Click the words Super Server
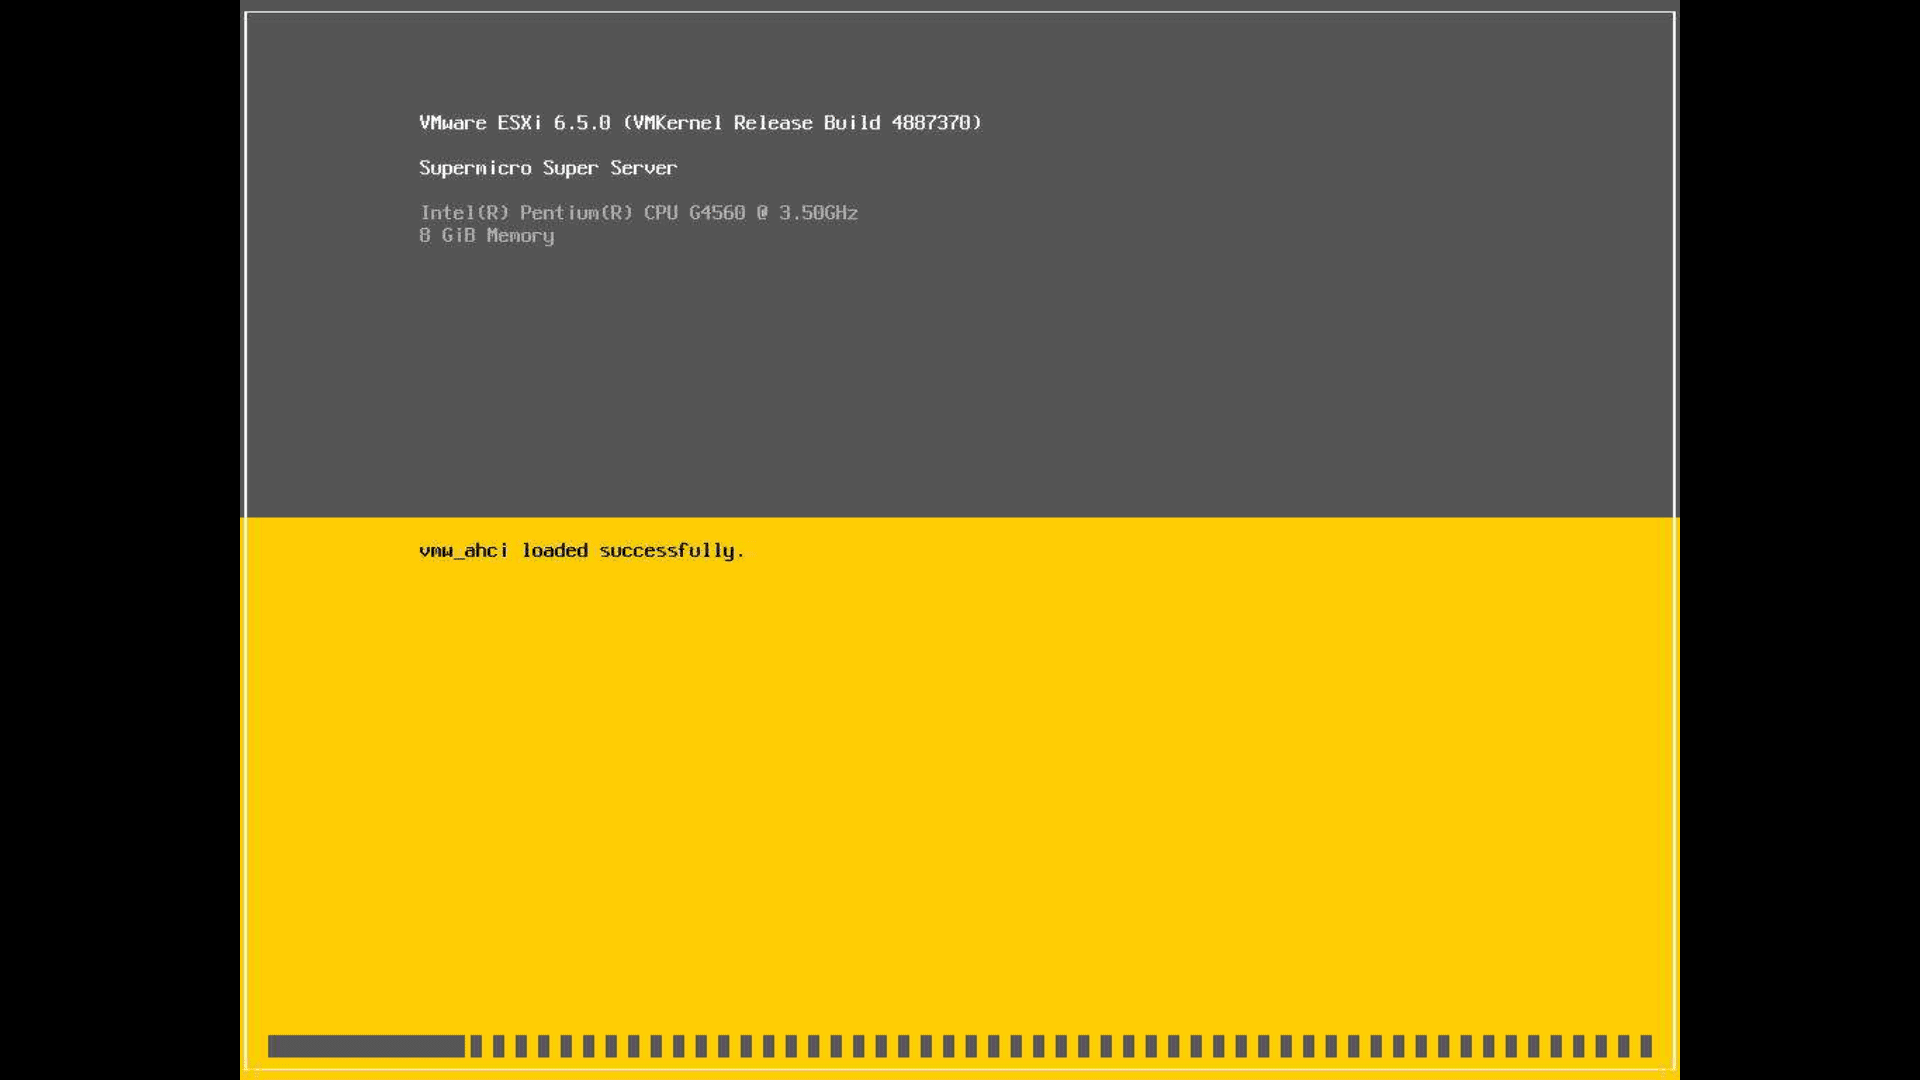This screenshot has width=1920, height=1080. point(610,168)
